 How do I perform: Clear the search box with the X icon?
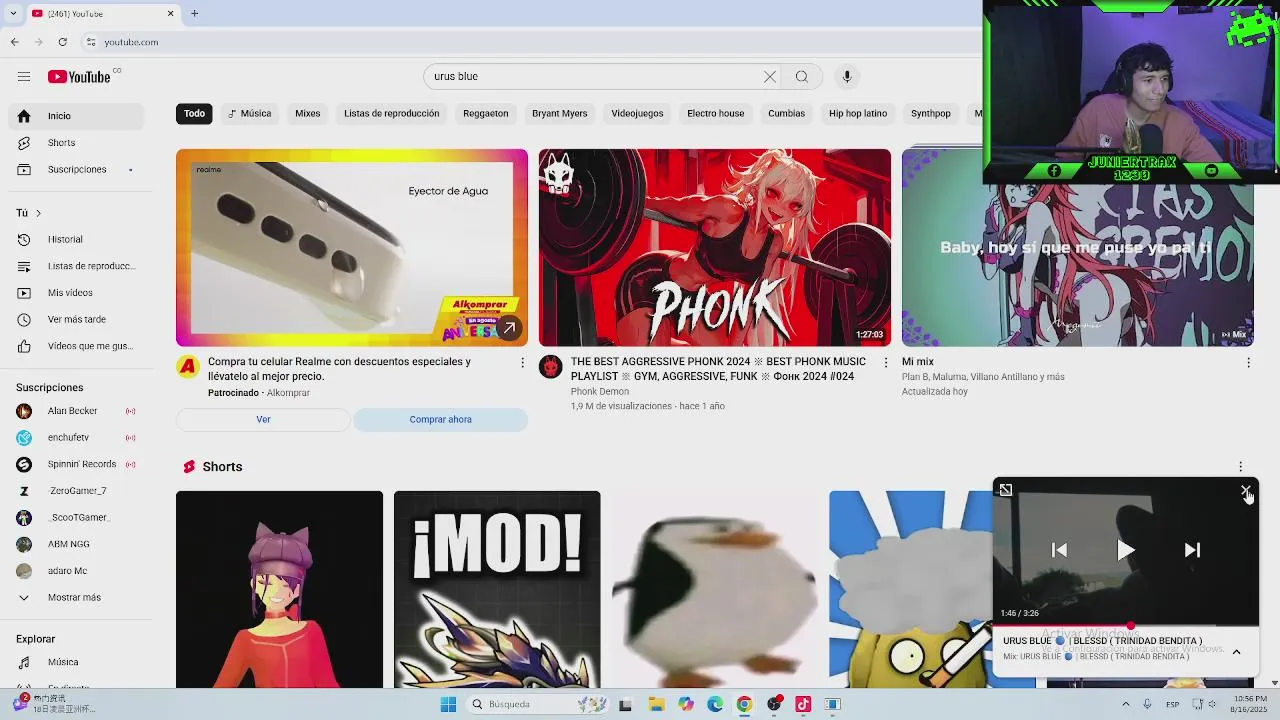tap(770, 77)
